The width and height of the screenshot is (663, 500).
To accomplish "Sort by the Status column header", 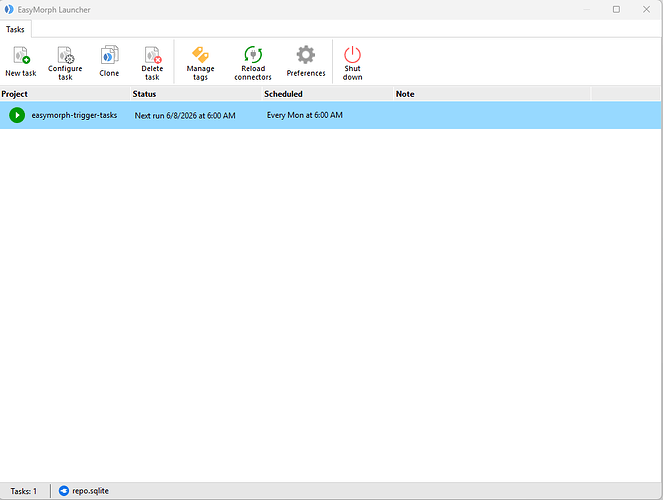I will click(x=196, y=94).
